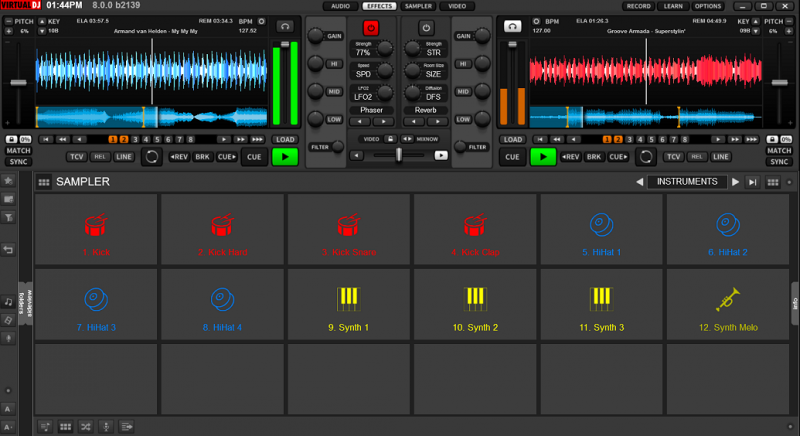Click the filter funnel icon in sidebar
Image resolution: width=800 pixels, height=436 pixels.
[x=8, y=218]
